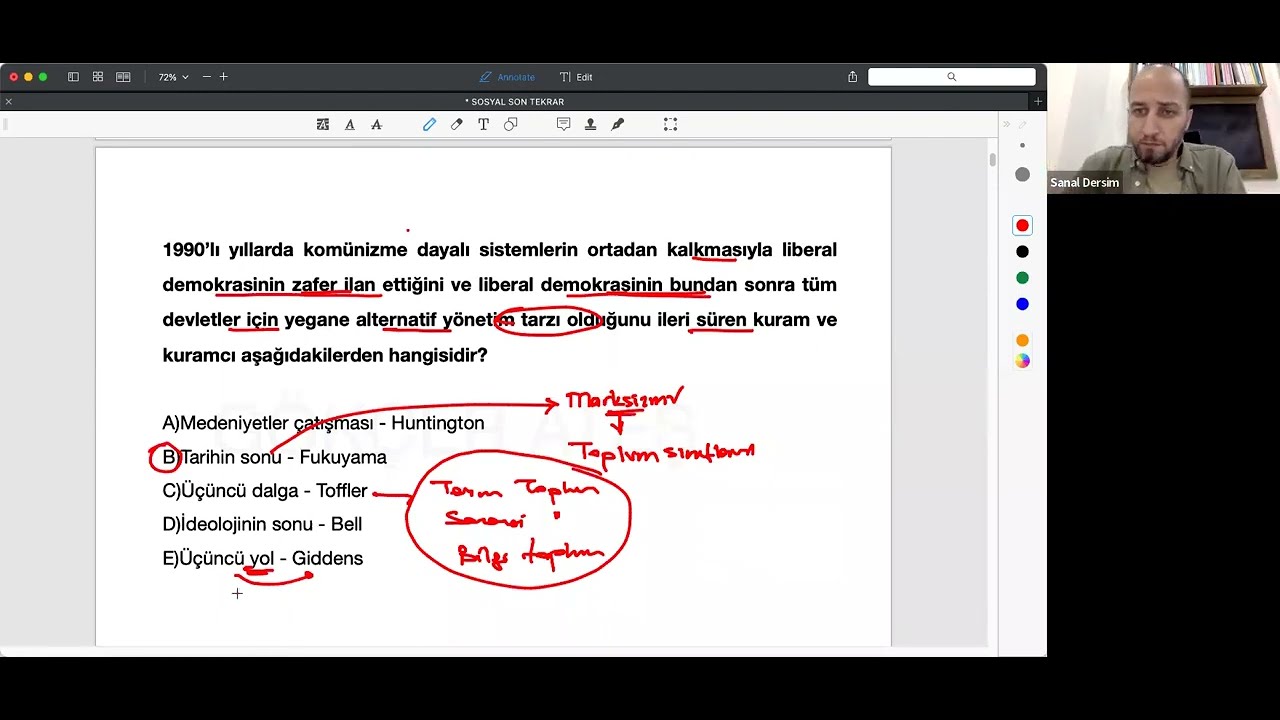Toggle the sidebar panel icon
The height and width of the screenshot is (720, 1280).
(x=73, y=77)
